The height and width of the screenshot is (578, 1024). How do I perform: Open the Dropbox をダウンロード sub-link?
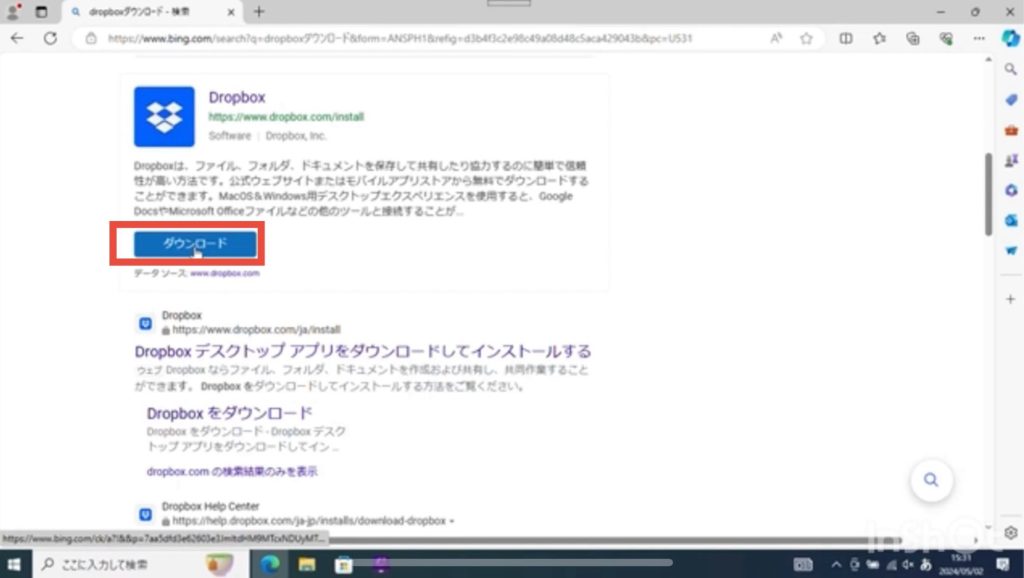(x=229, y=413)
